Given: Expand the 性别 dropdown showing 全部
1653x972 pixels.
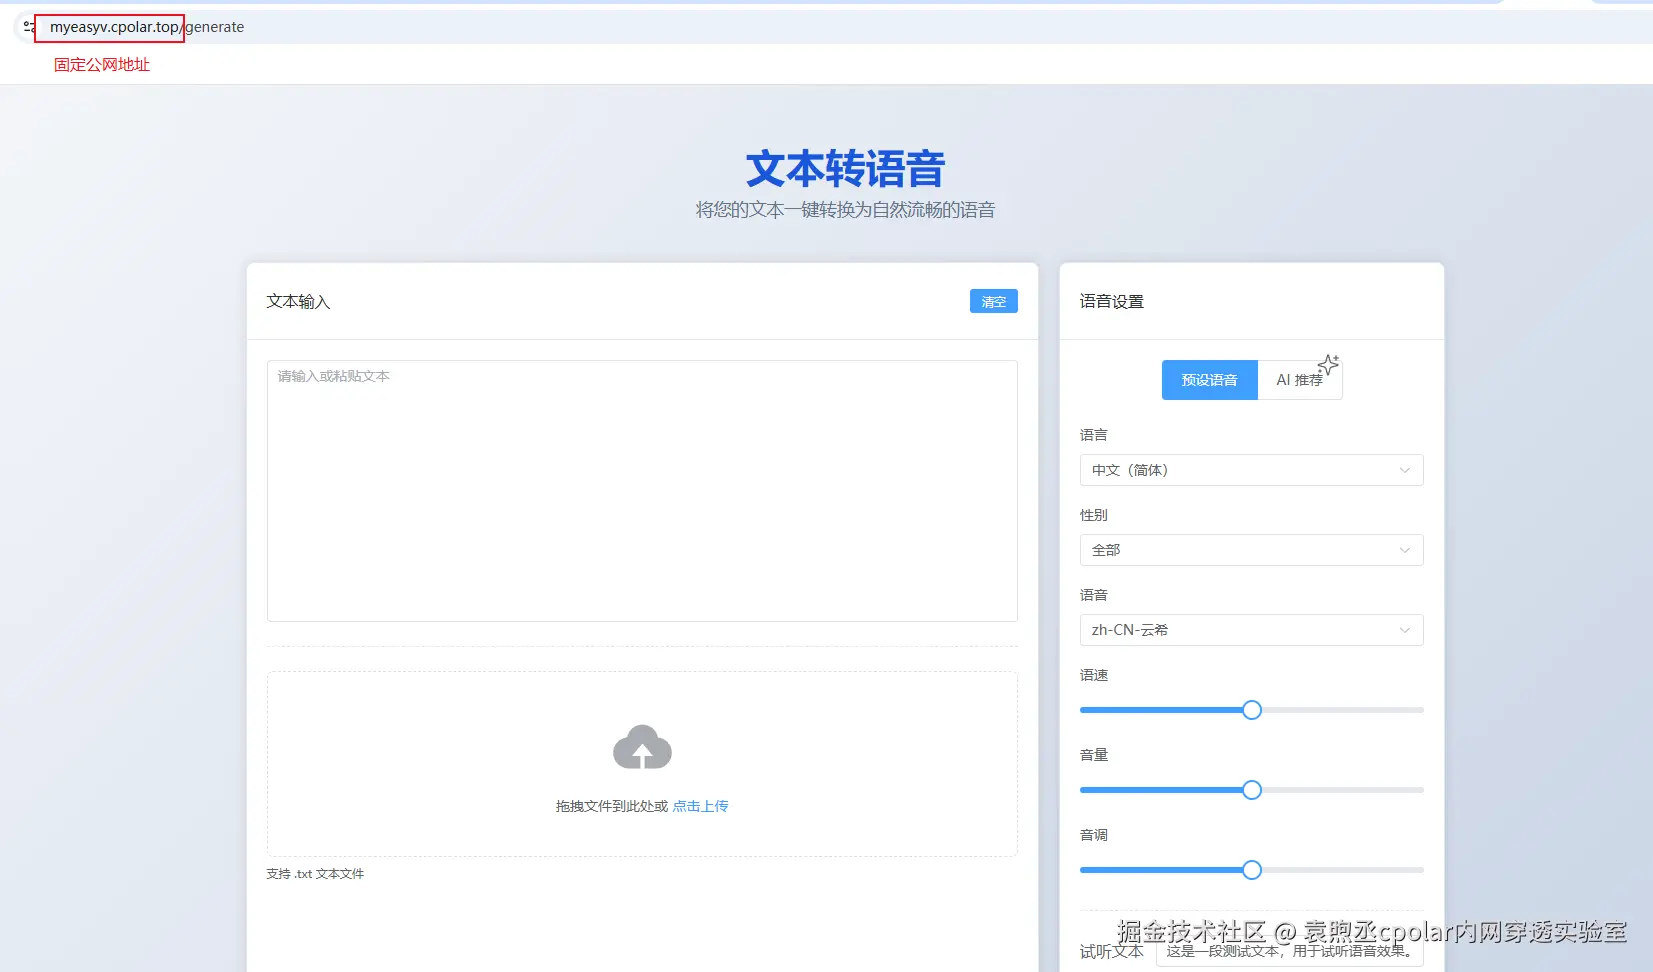Looking at the screenshot, I should click(1251, 550).
